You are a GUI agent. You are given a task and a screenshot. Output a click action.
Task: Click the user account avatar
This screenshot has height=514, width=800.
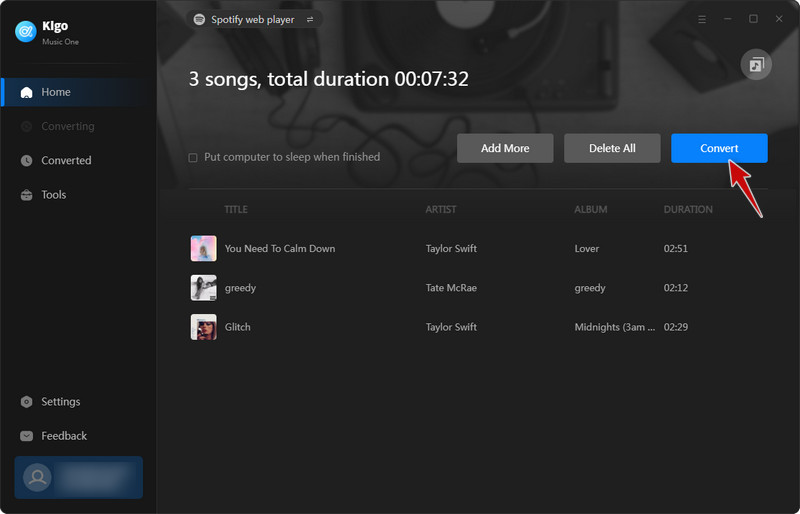(x=37, y=477)
